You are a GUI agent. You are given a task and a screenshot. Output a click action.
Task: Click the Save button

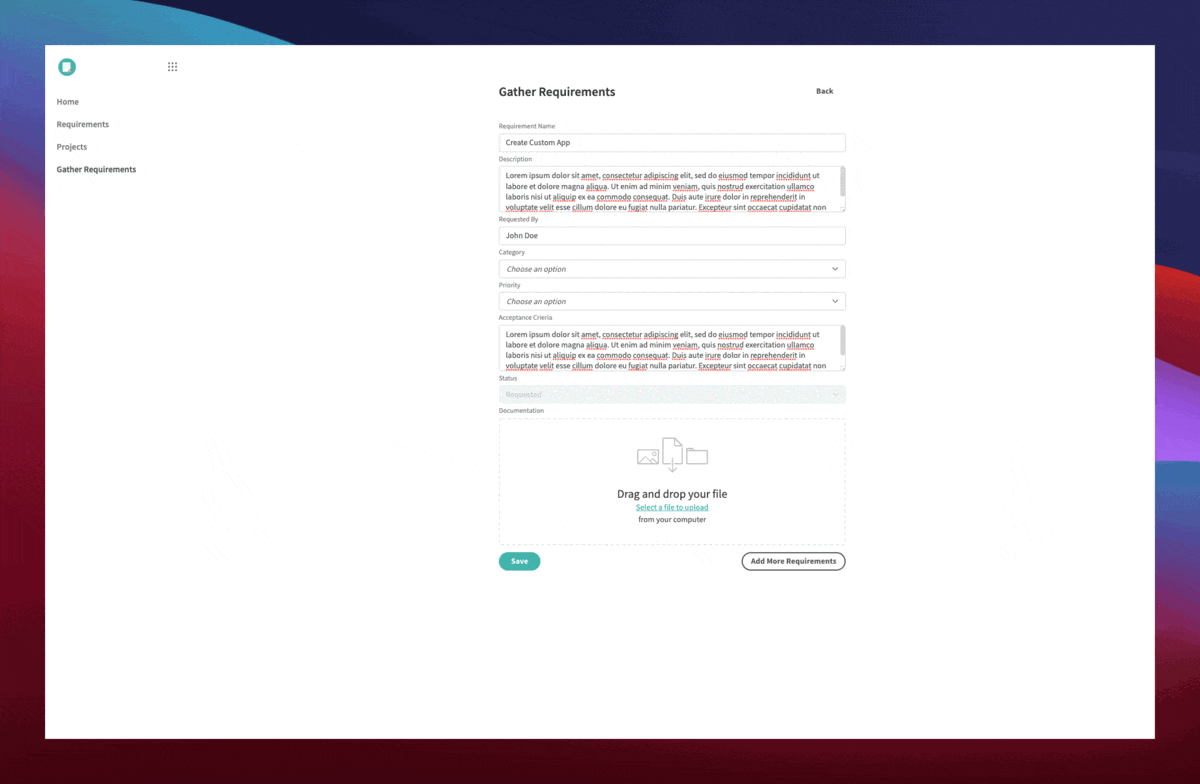(x=519, y=561)
